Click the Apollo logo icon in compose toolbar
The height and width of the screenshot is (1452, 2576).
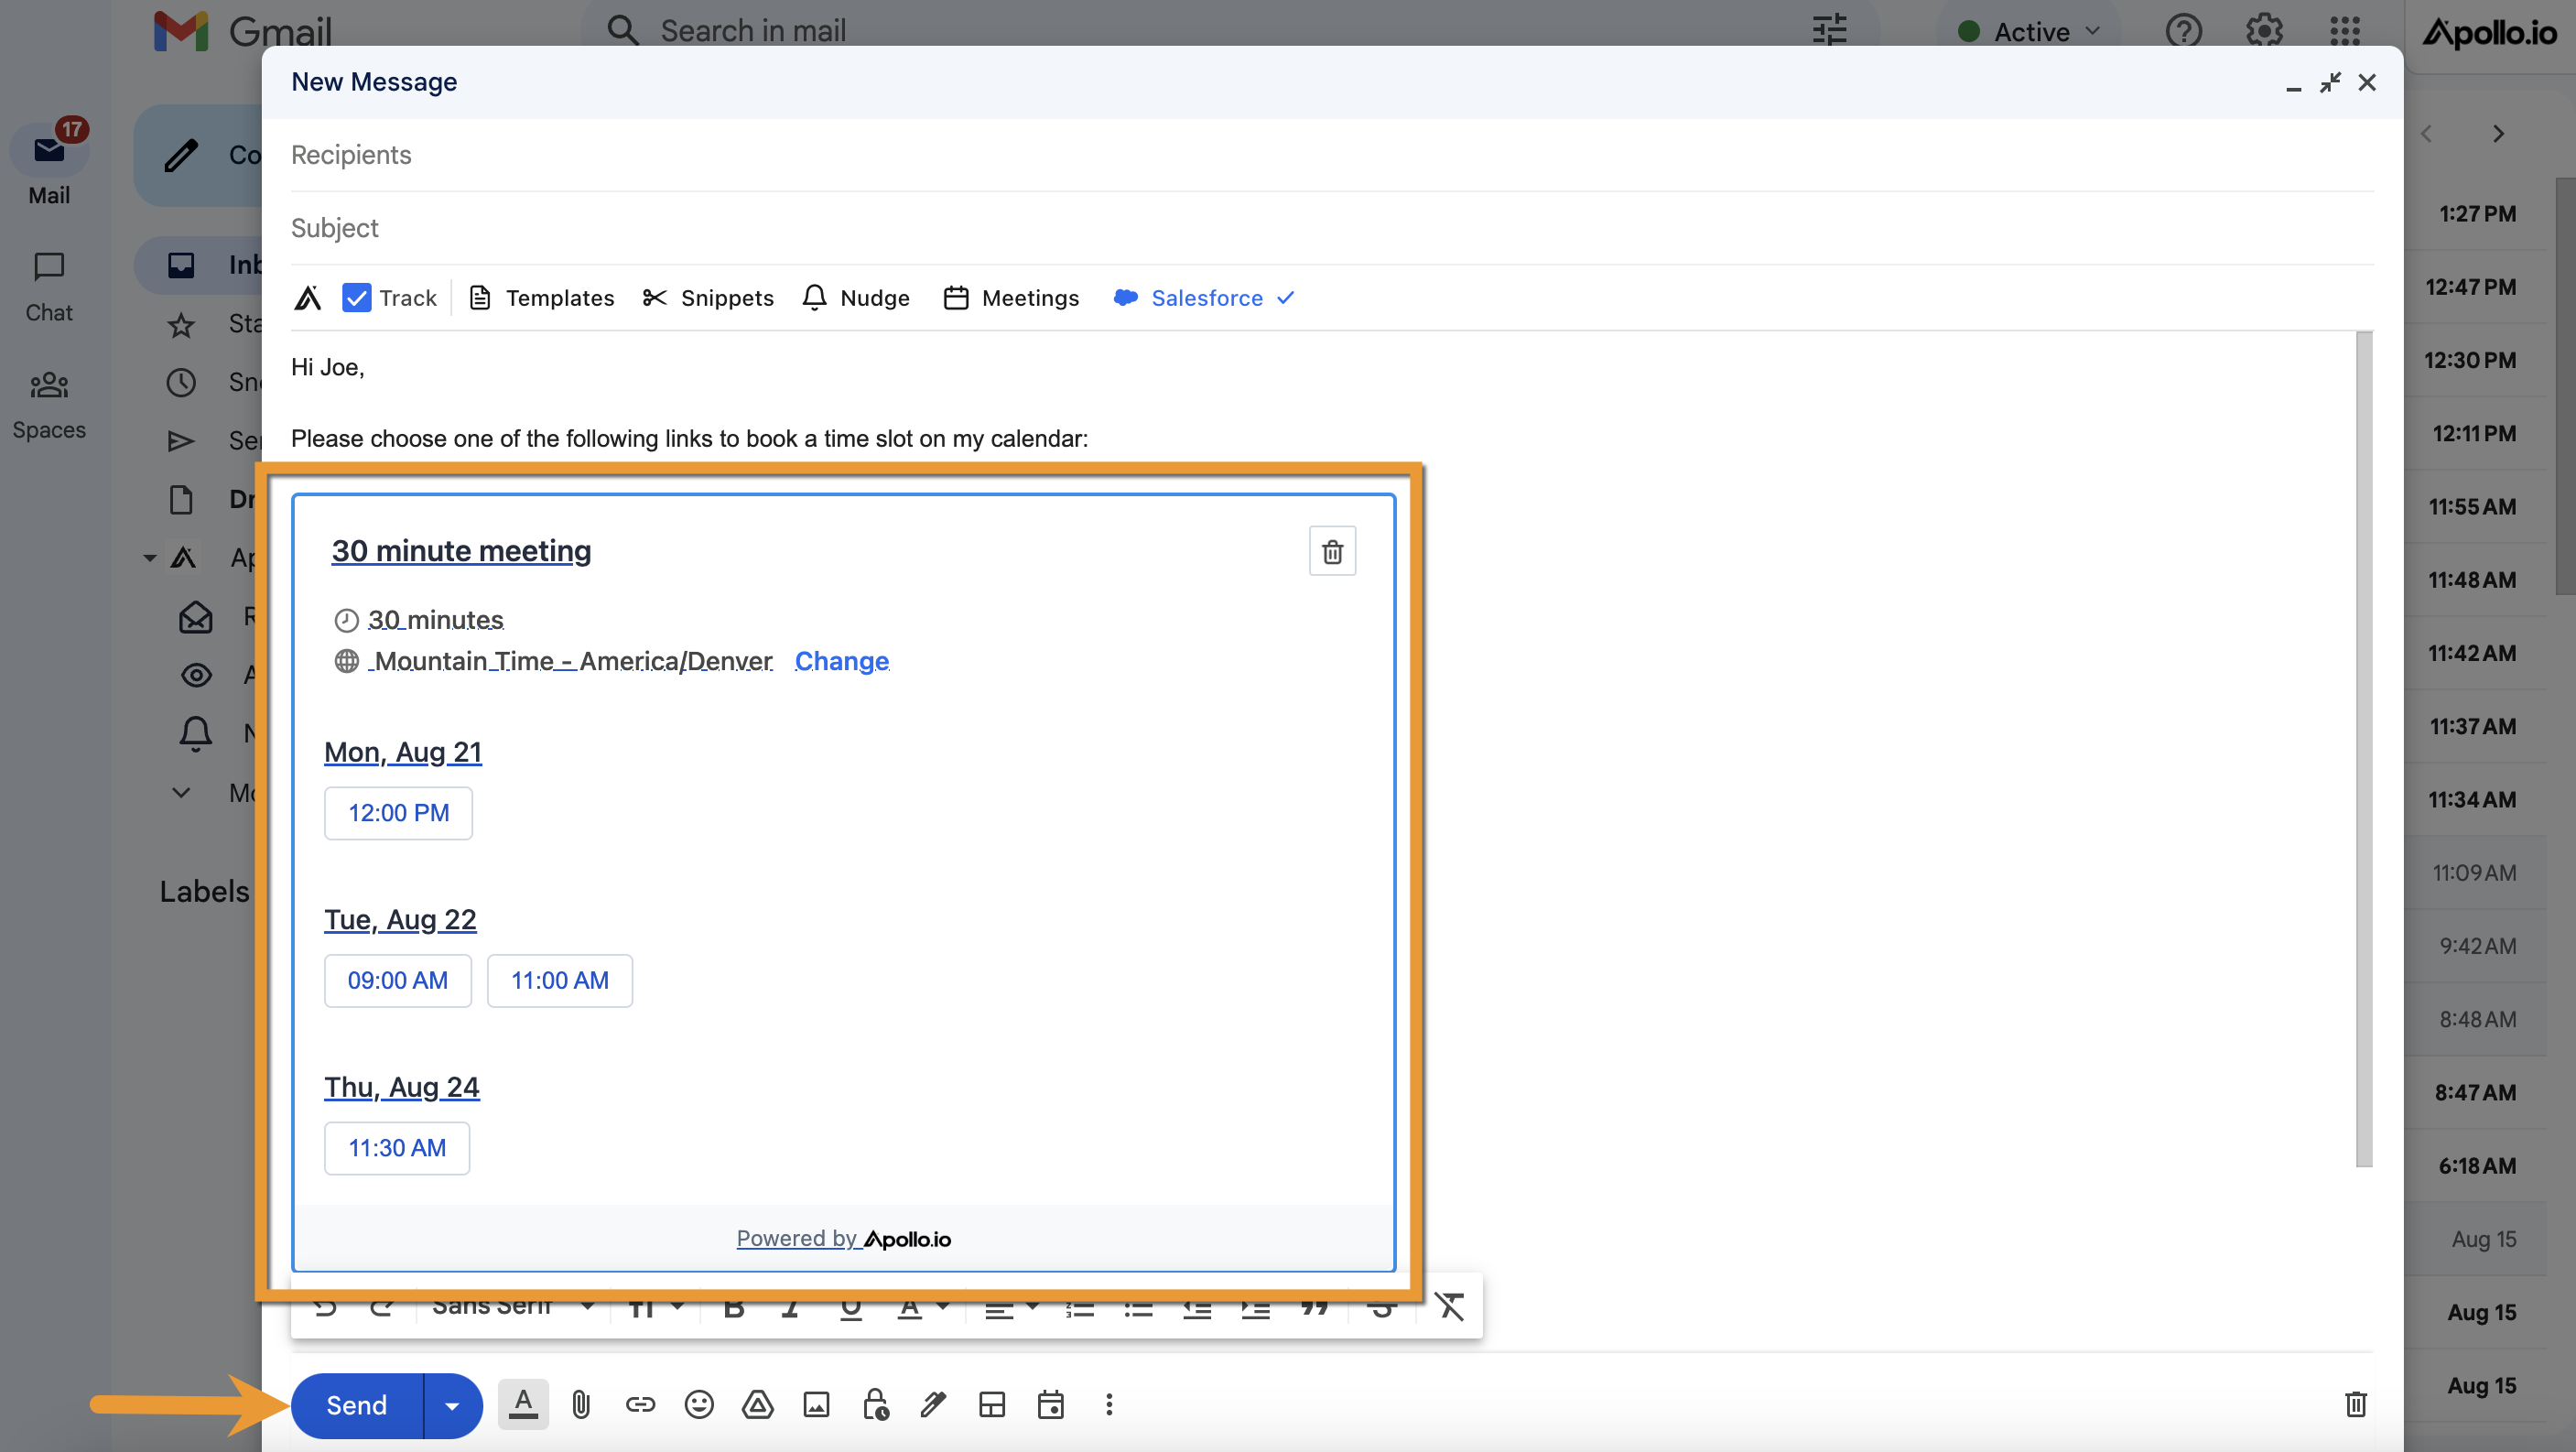point(308,298)
